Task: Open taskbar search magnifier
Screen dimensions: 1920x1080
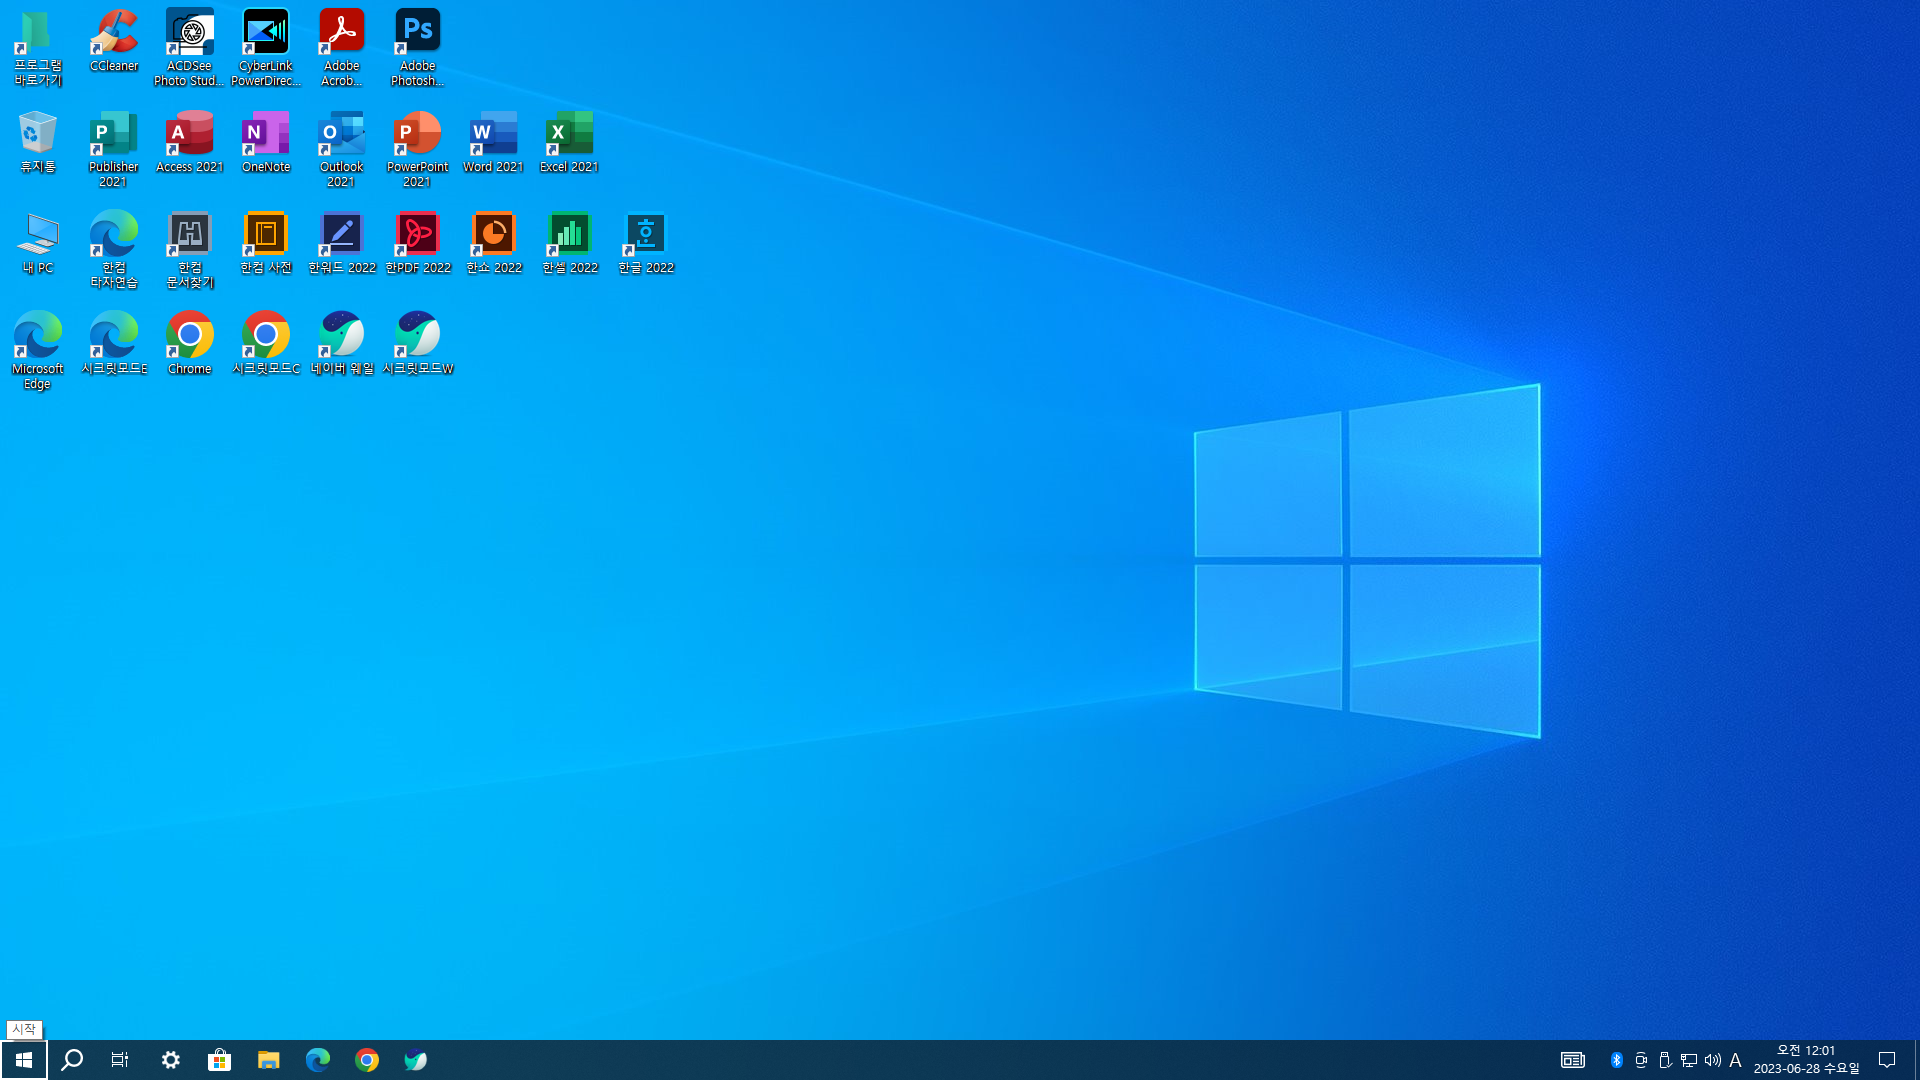Action: 72,1060
